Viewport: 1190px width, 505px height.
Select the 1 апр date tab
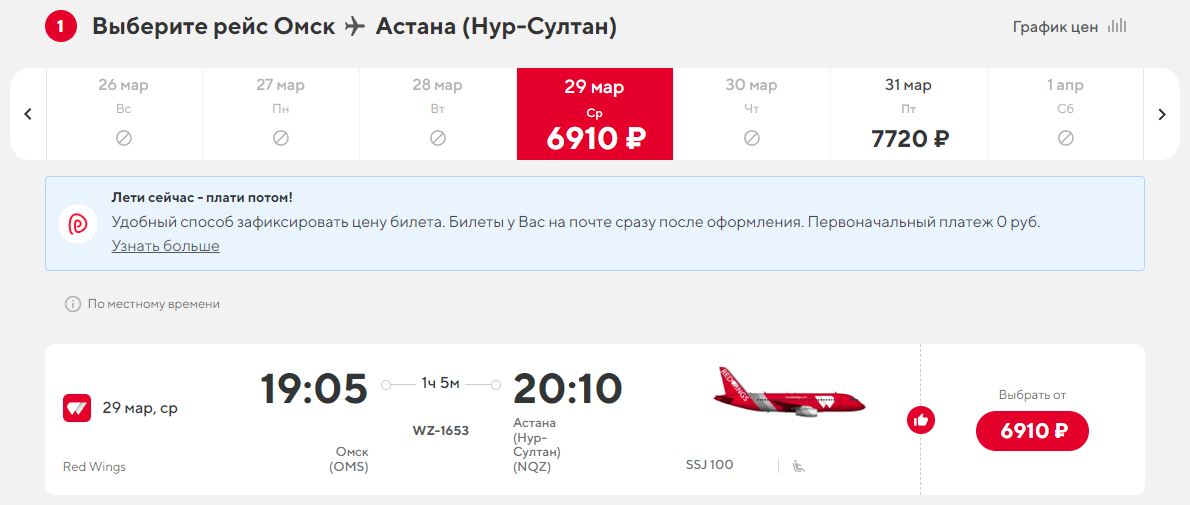pyautogui.click(x=1065, y=114)
